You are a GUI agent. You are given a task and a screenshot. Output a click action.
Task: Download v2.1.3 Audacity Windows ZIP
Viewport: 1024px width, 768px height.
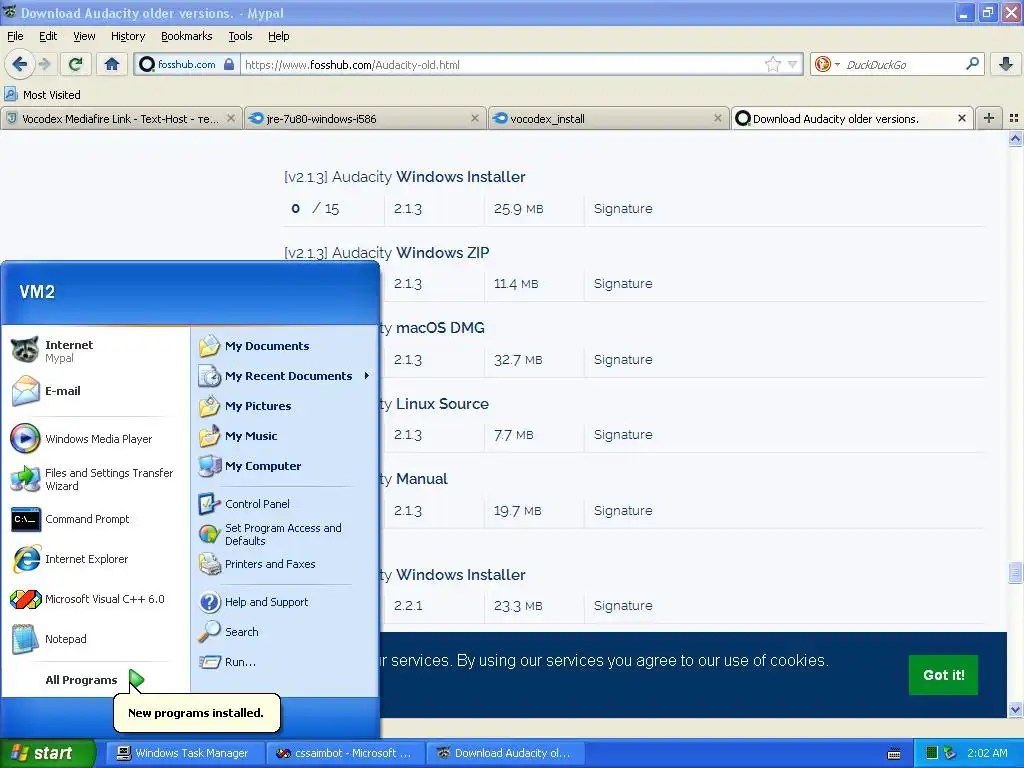[387, 253]
